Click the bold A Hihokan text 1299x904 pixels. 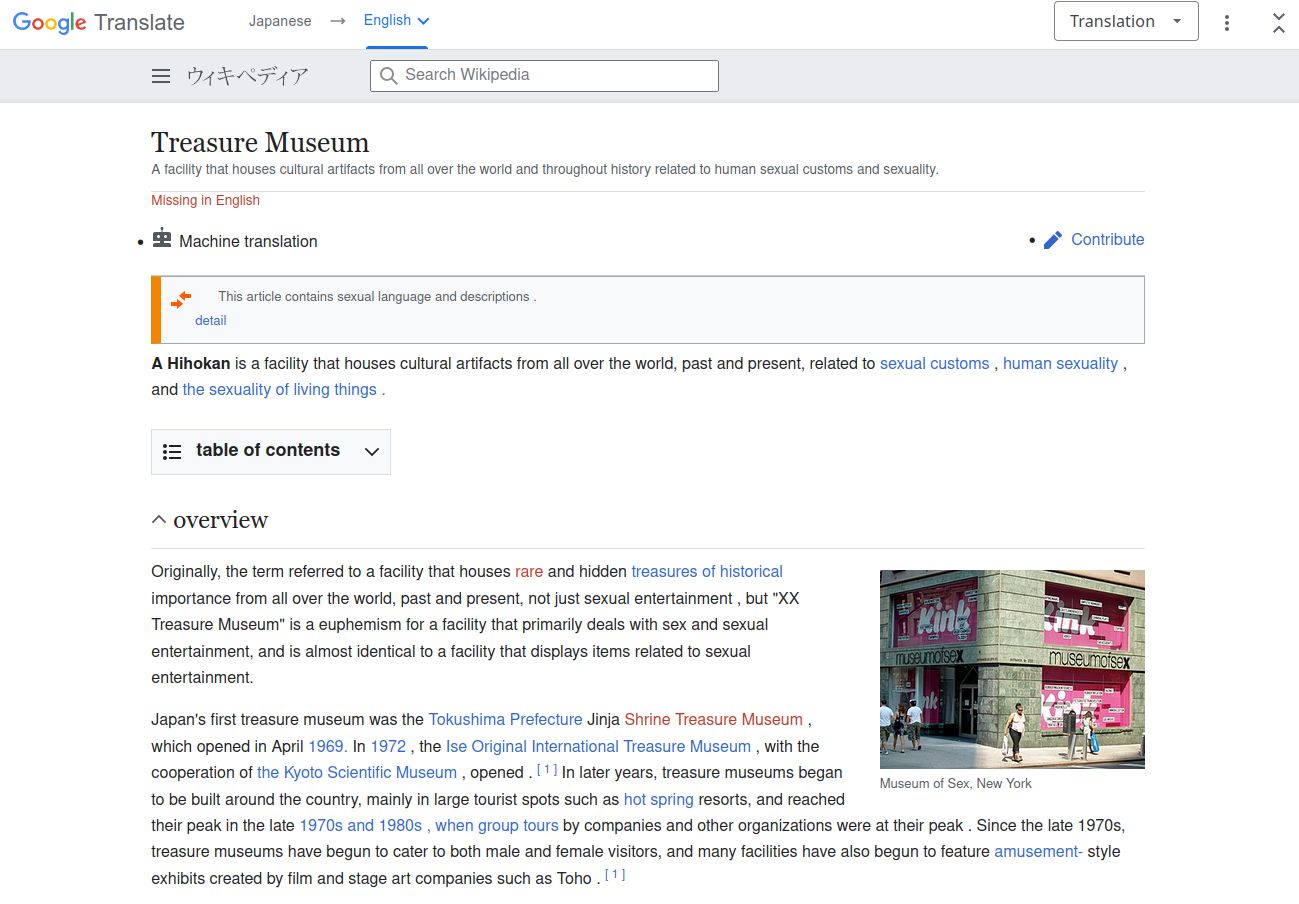pos(191,364)
